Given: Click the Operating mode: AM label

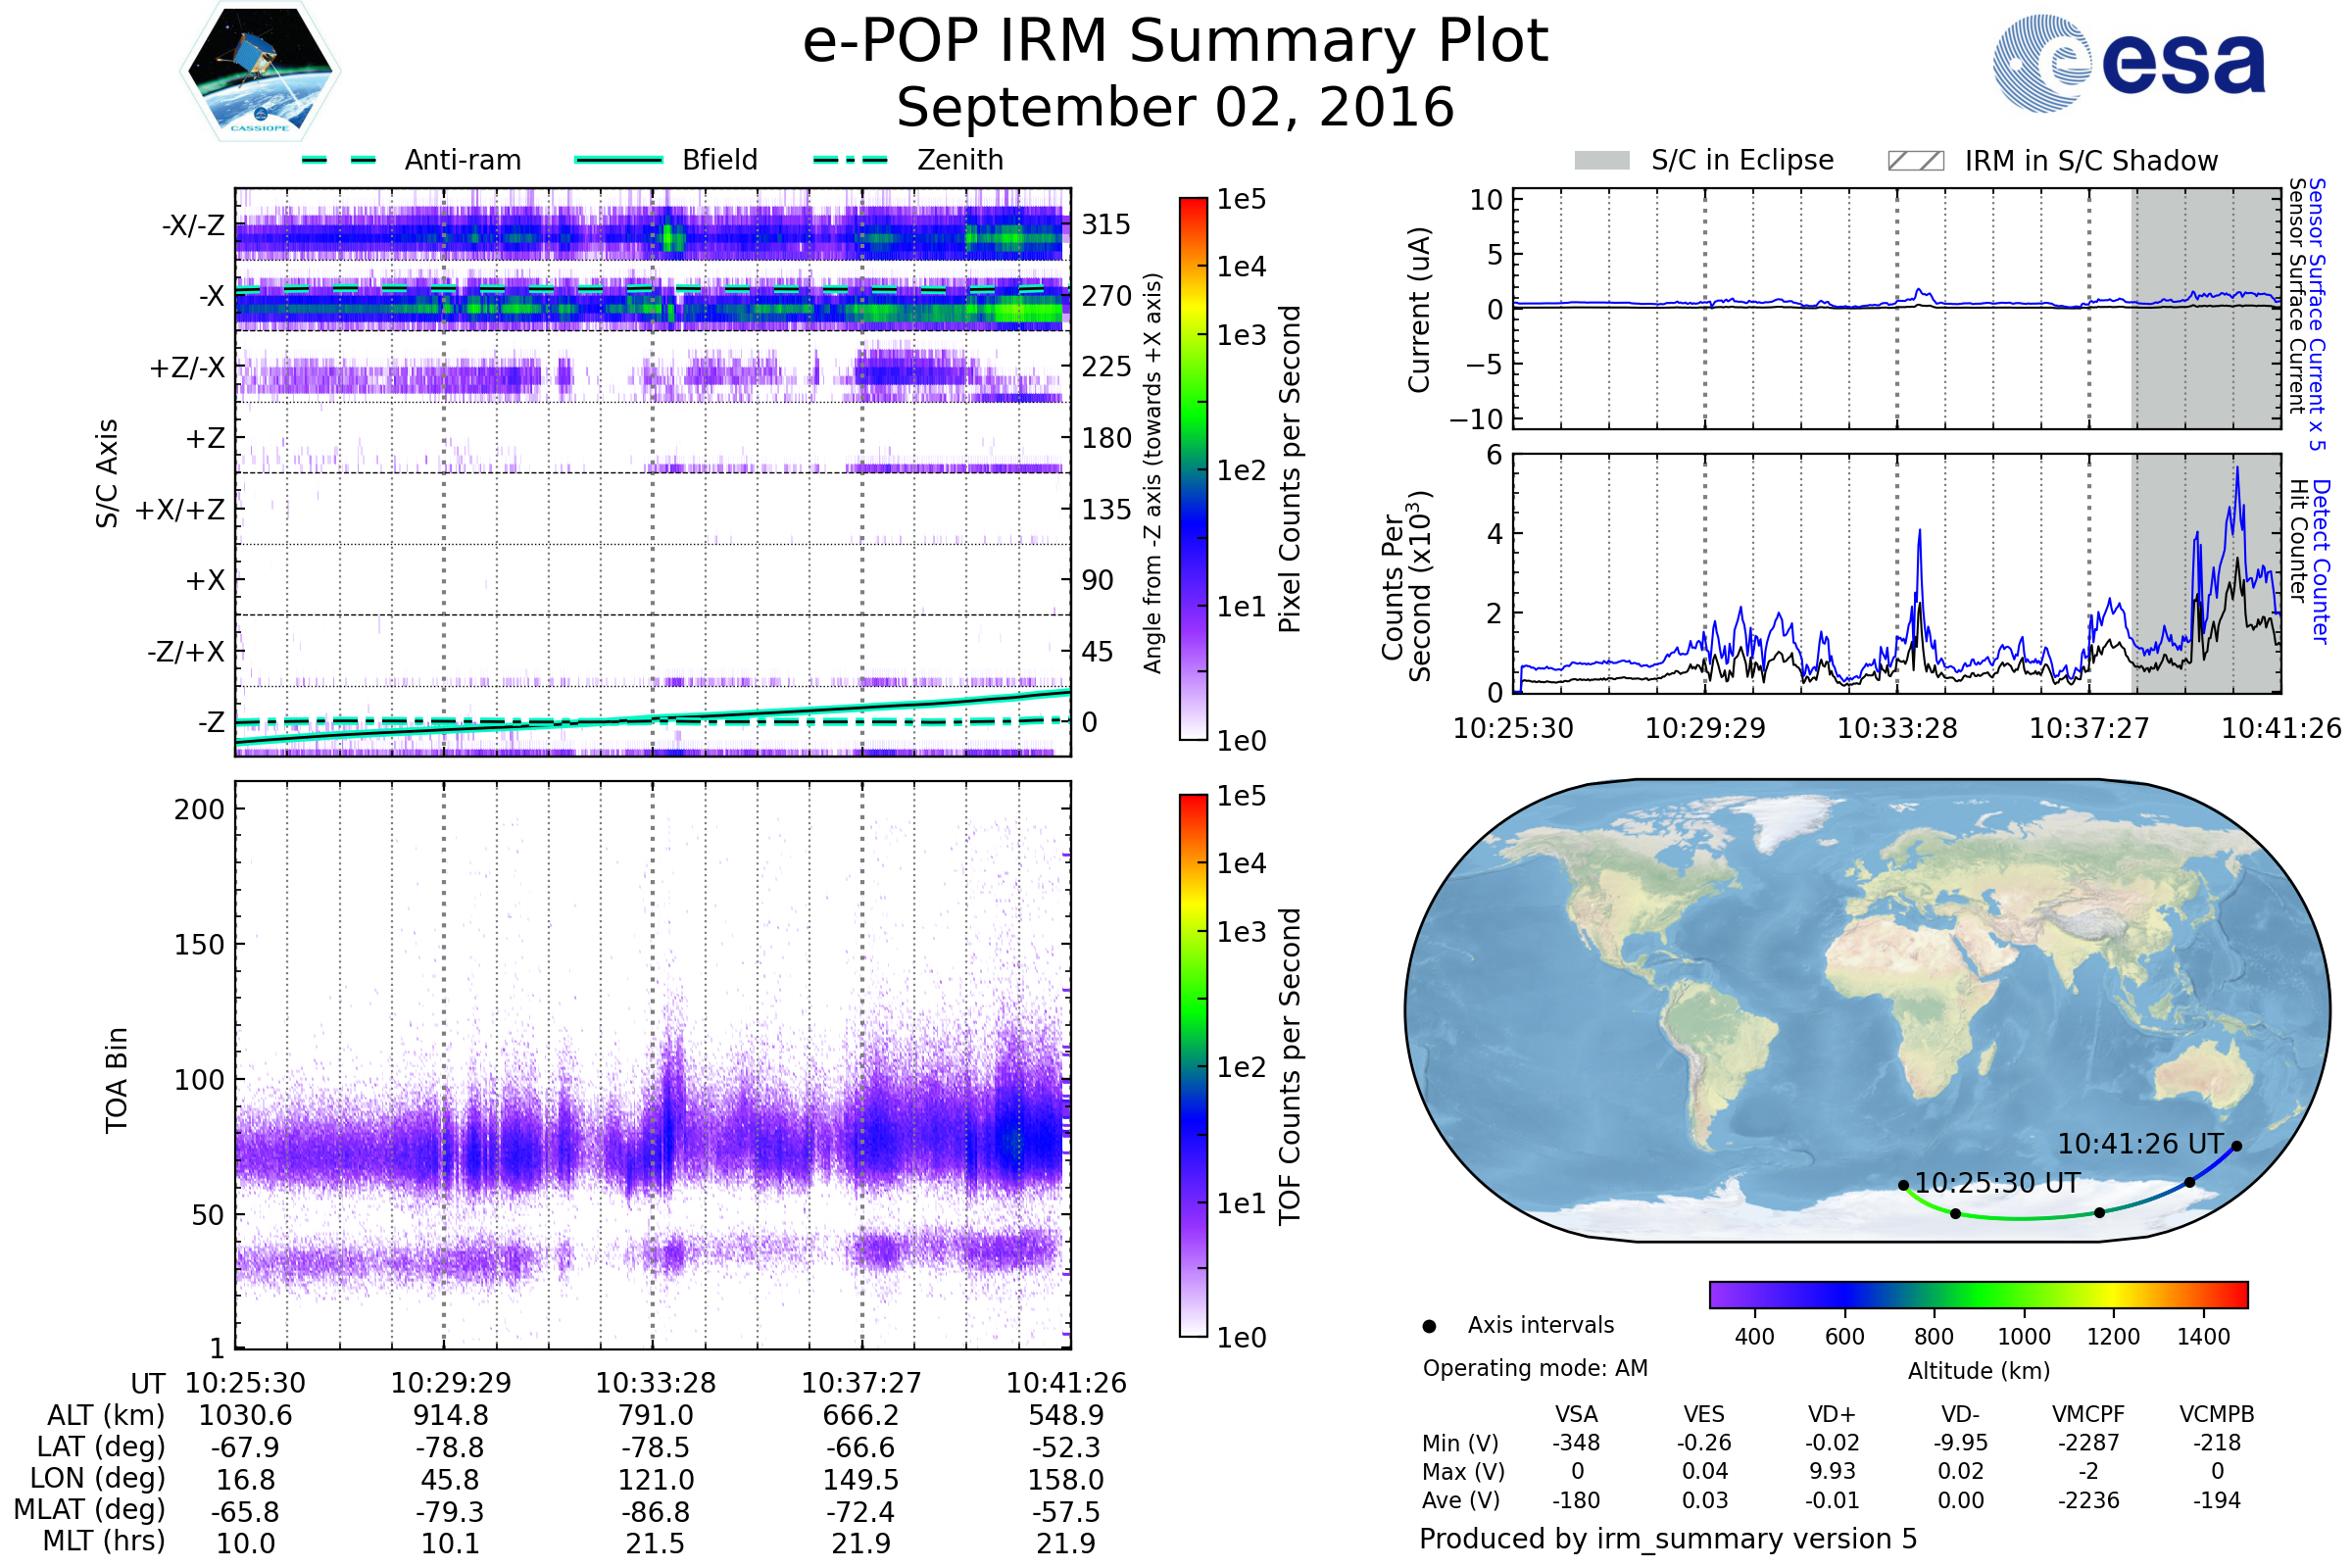Looking at the screenshot, I should (x=1535, y=1368).
